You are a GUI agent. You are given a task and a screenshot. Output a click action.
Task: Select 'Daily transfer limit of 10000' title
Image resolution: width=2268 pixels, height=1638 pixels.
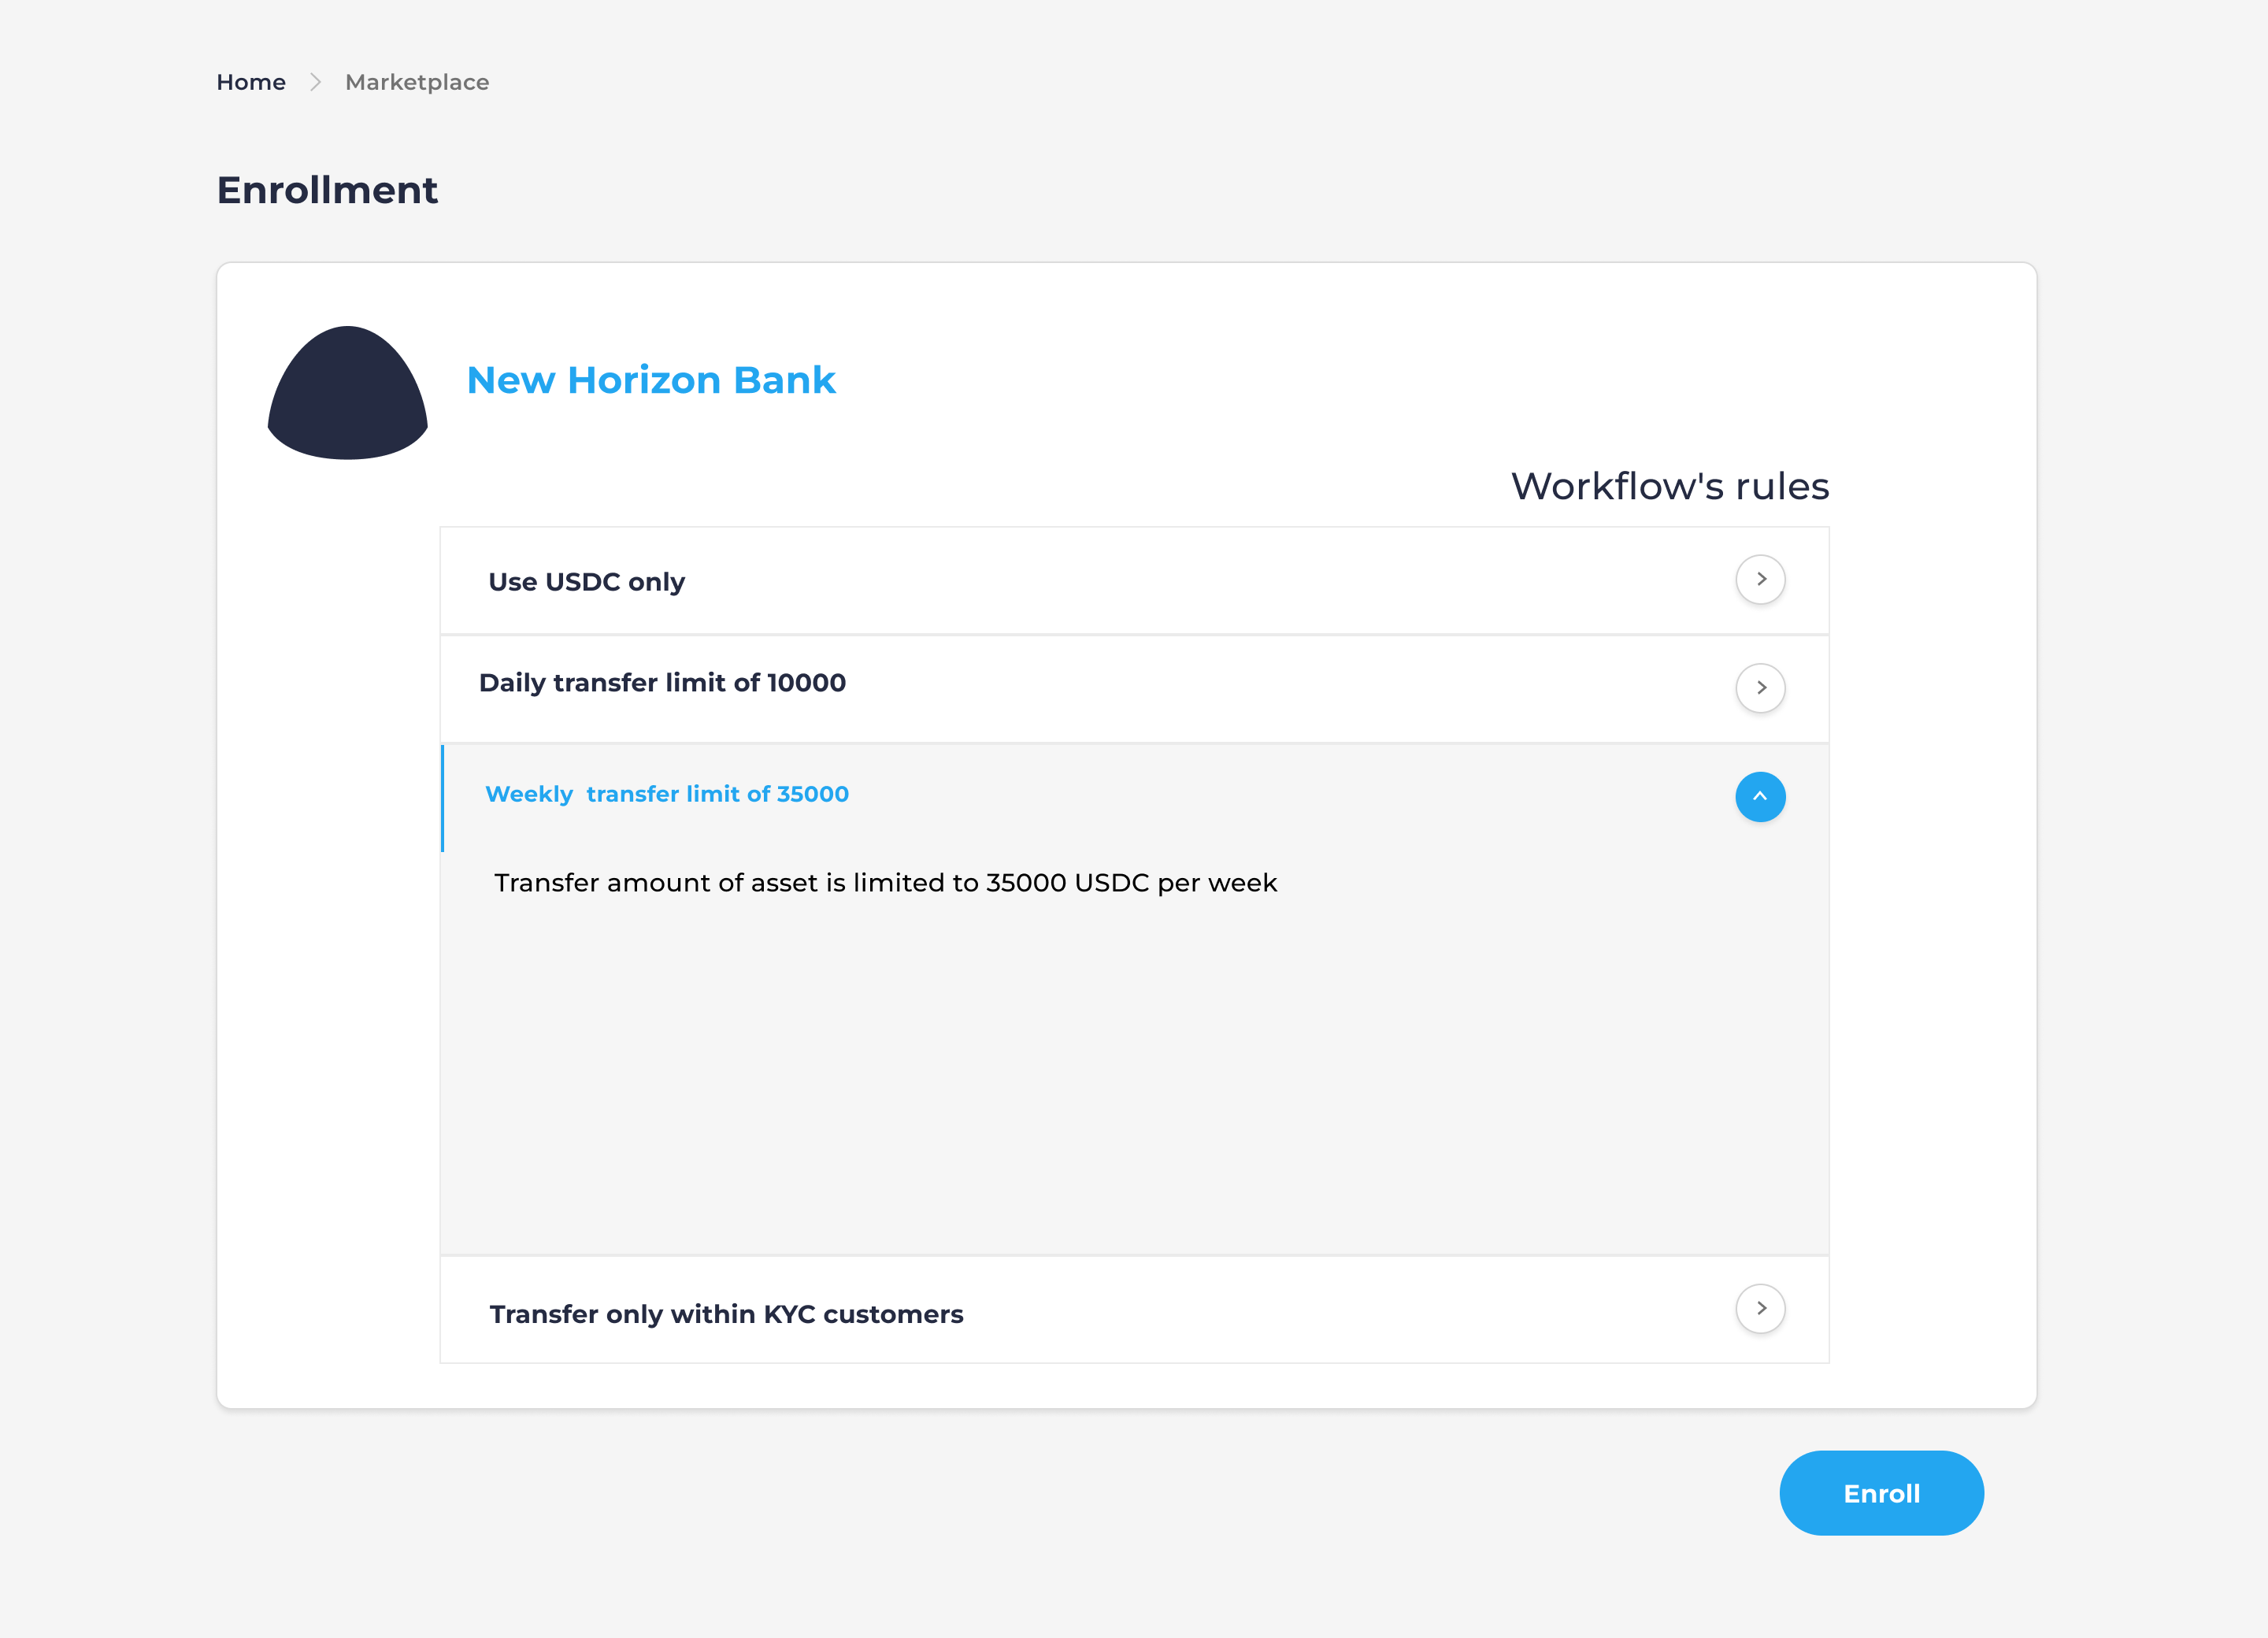(662, 683)
